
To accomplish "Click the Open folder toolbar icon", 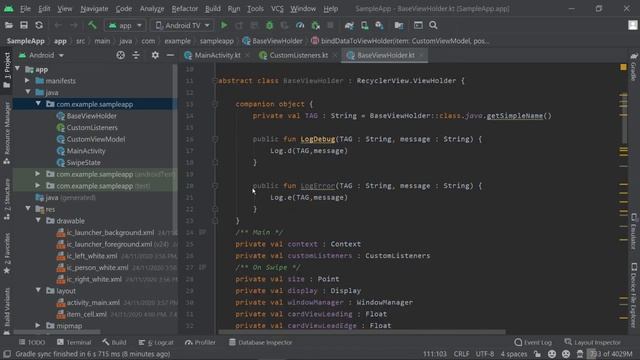I will (x=9, y=25).
